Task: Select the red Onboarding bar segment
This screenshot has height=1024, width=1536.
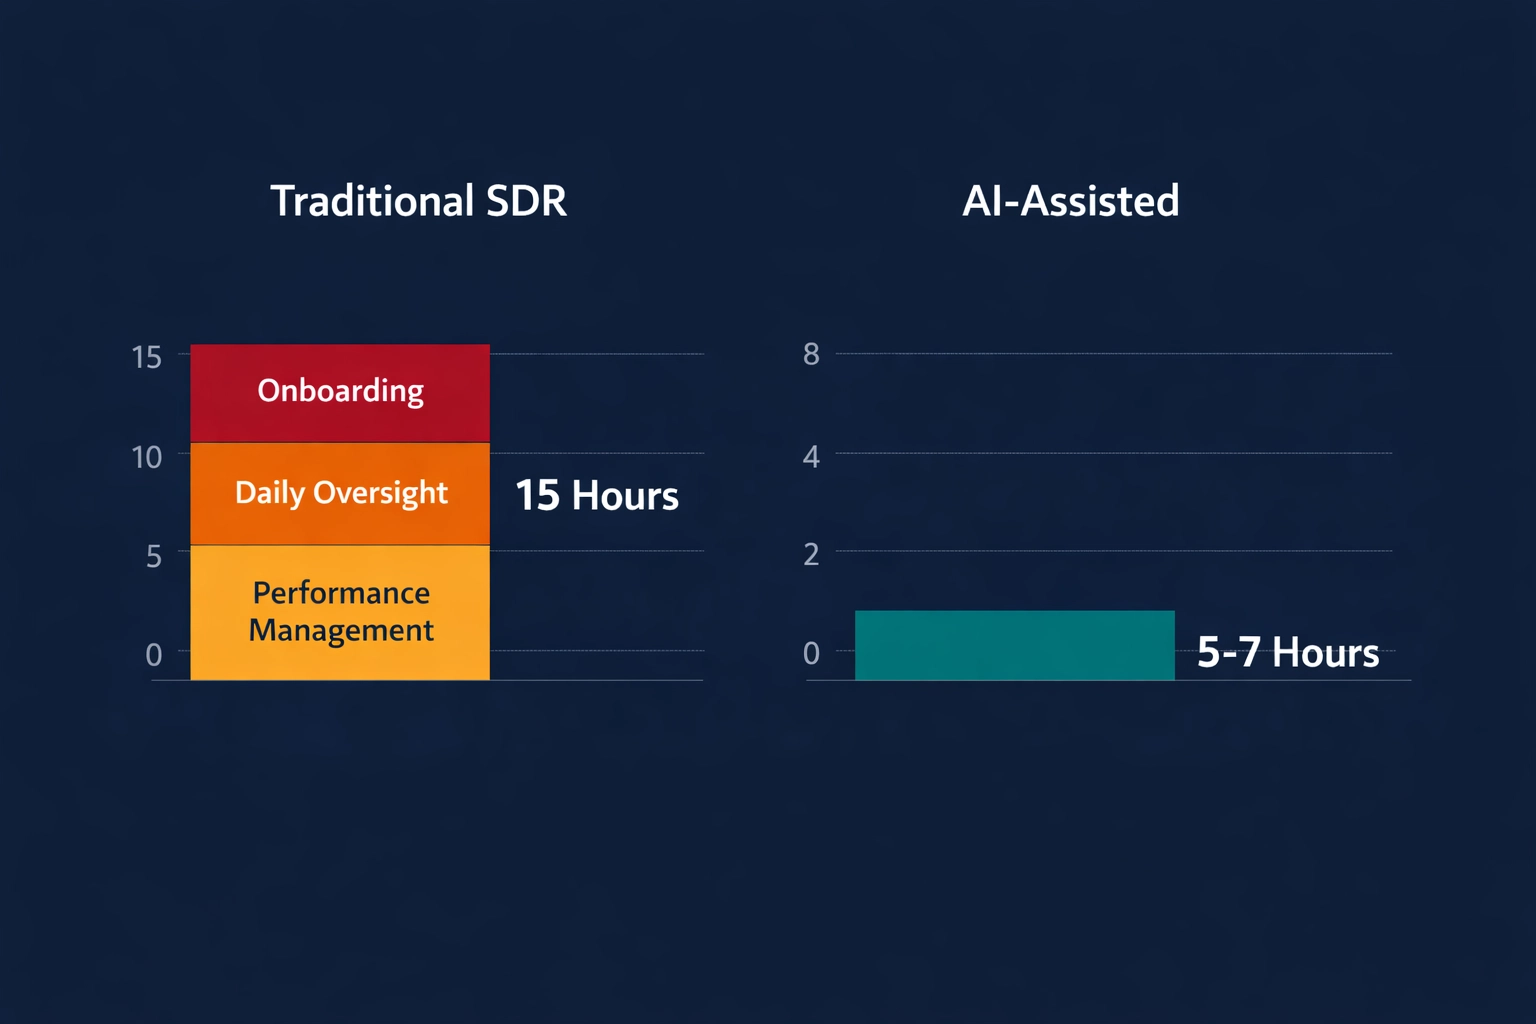Action: (x=339, y=391)
